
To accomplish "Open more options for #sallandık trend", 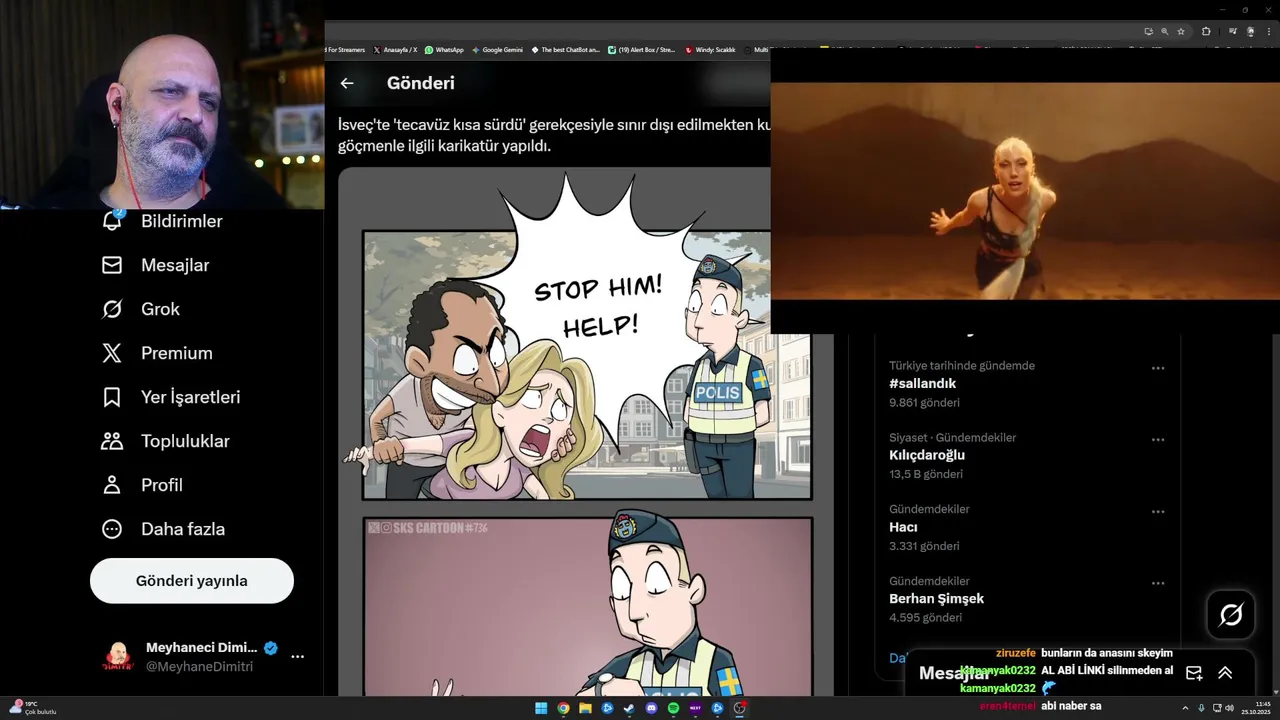I will 1158,368.
